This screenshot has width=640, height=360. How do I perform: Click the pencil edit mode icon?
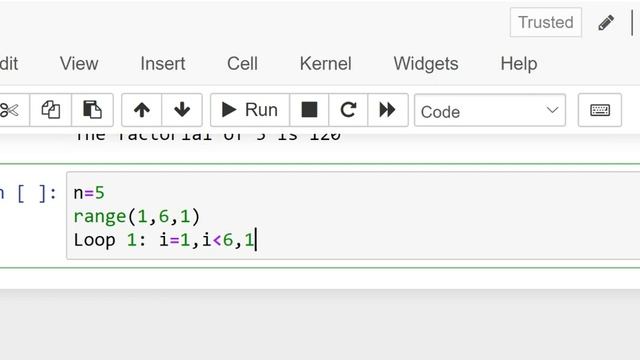pyautogui.click(x=606, y=22)
